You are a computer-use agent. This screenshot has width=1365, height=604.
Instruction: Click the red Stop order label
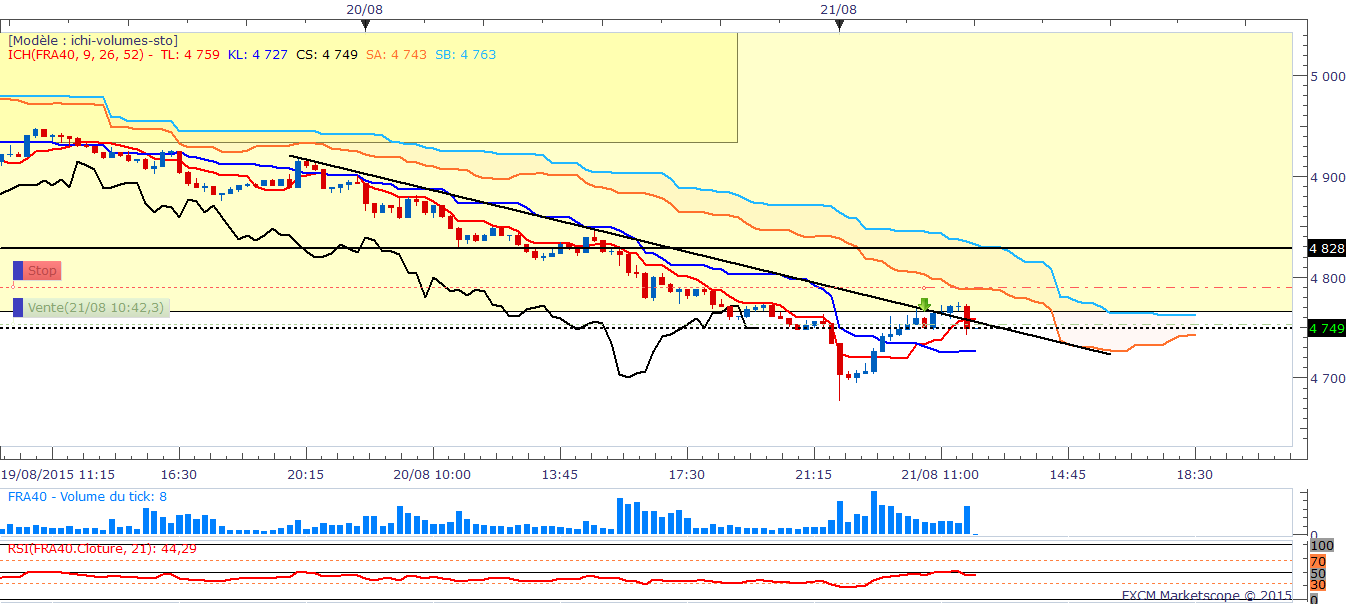(43, 270)
